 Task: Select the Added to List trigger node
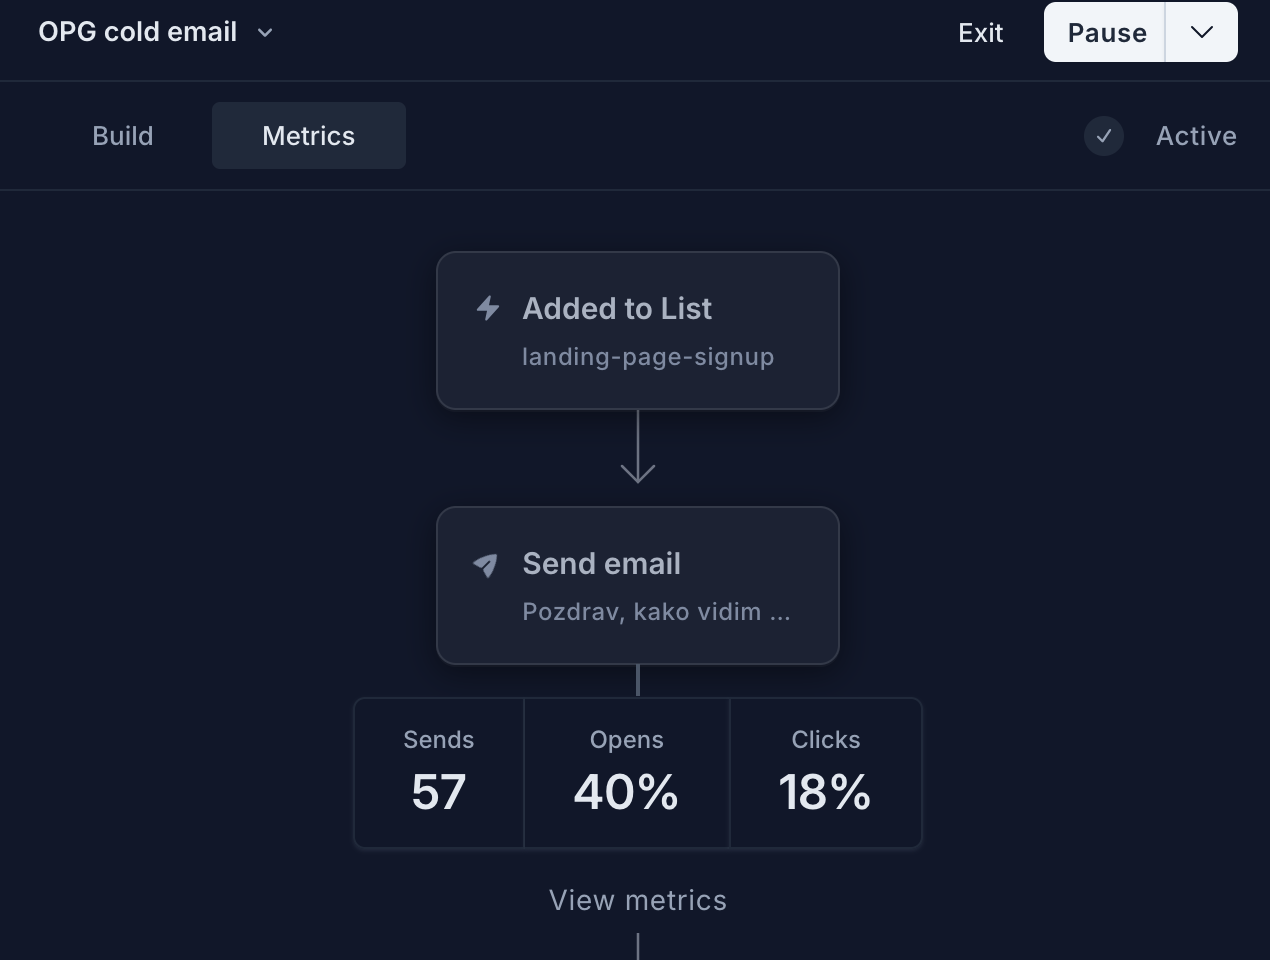(x=637, y=330)
